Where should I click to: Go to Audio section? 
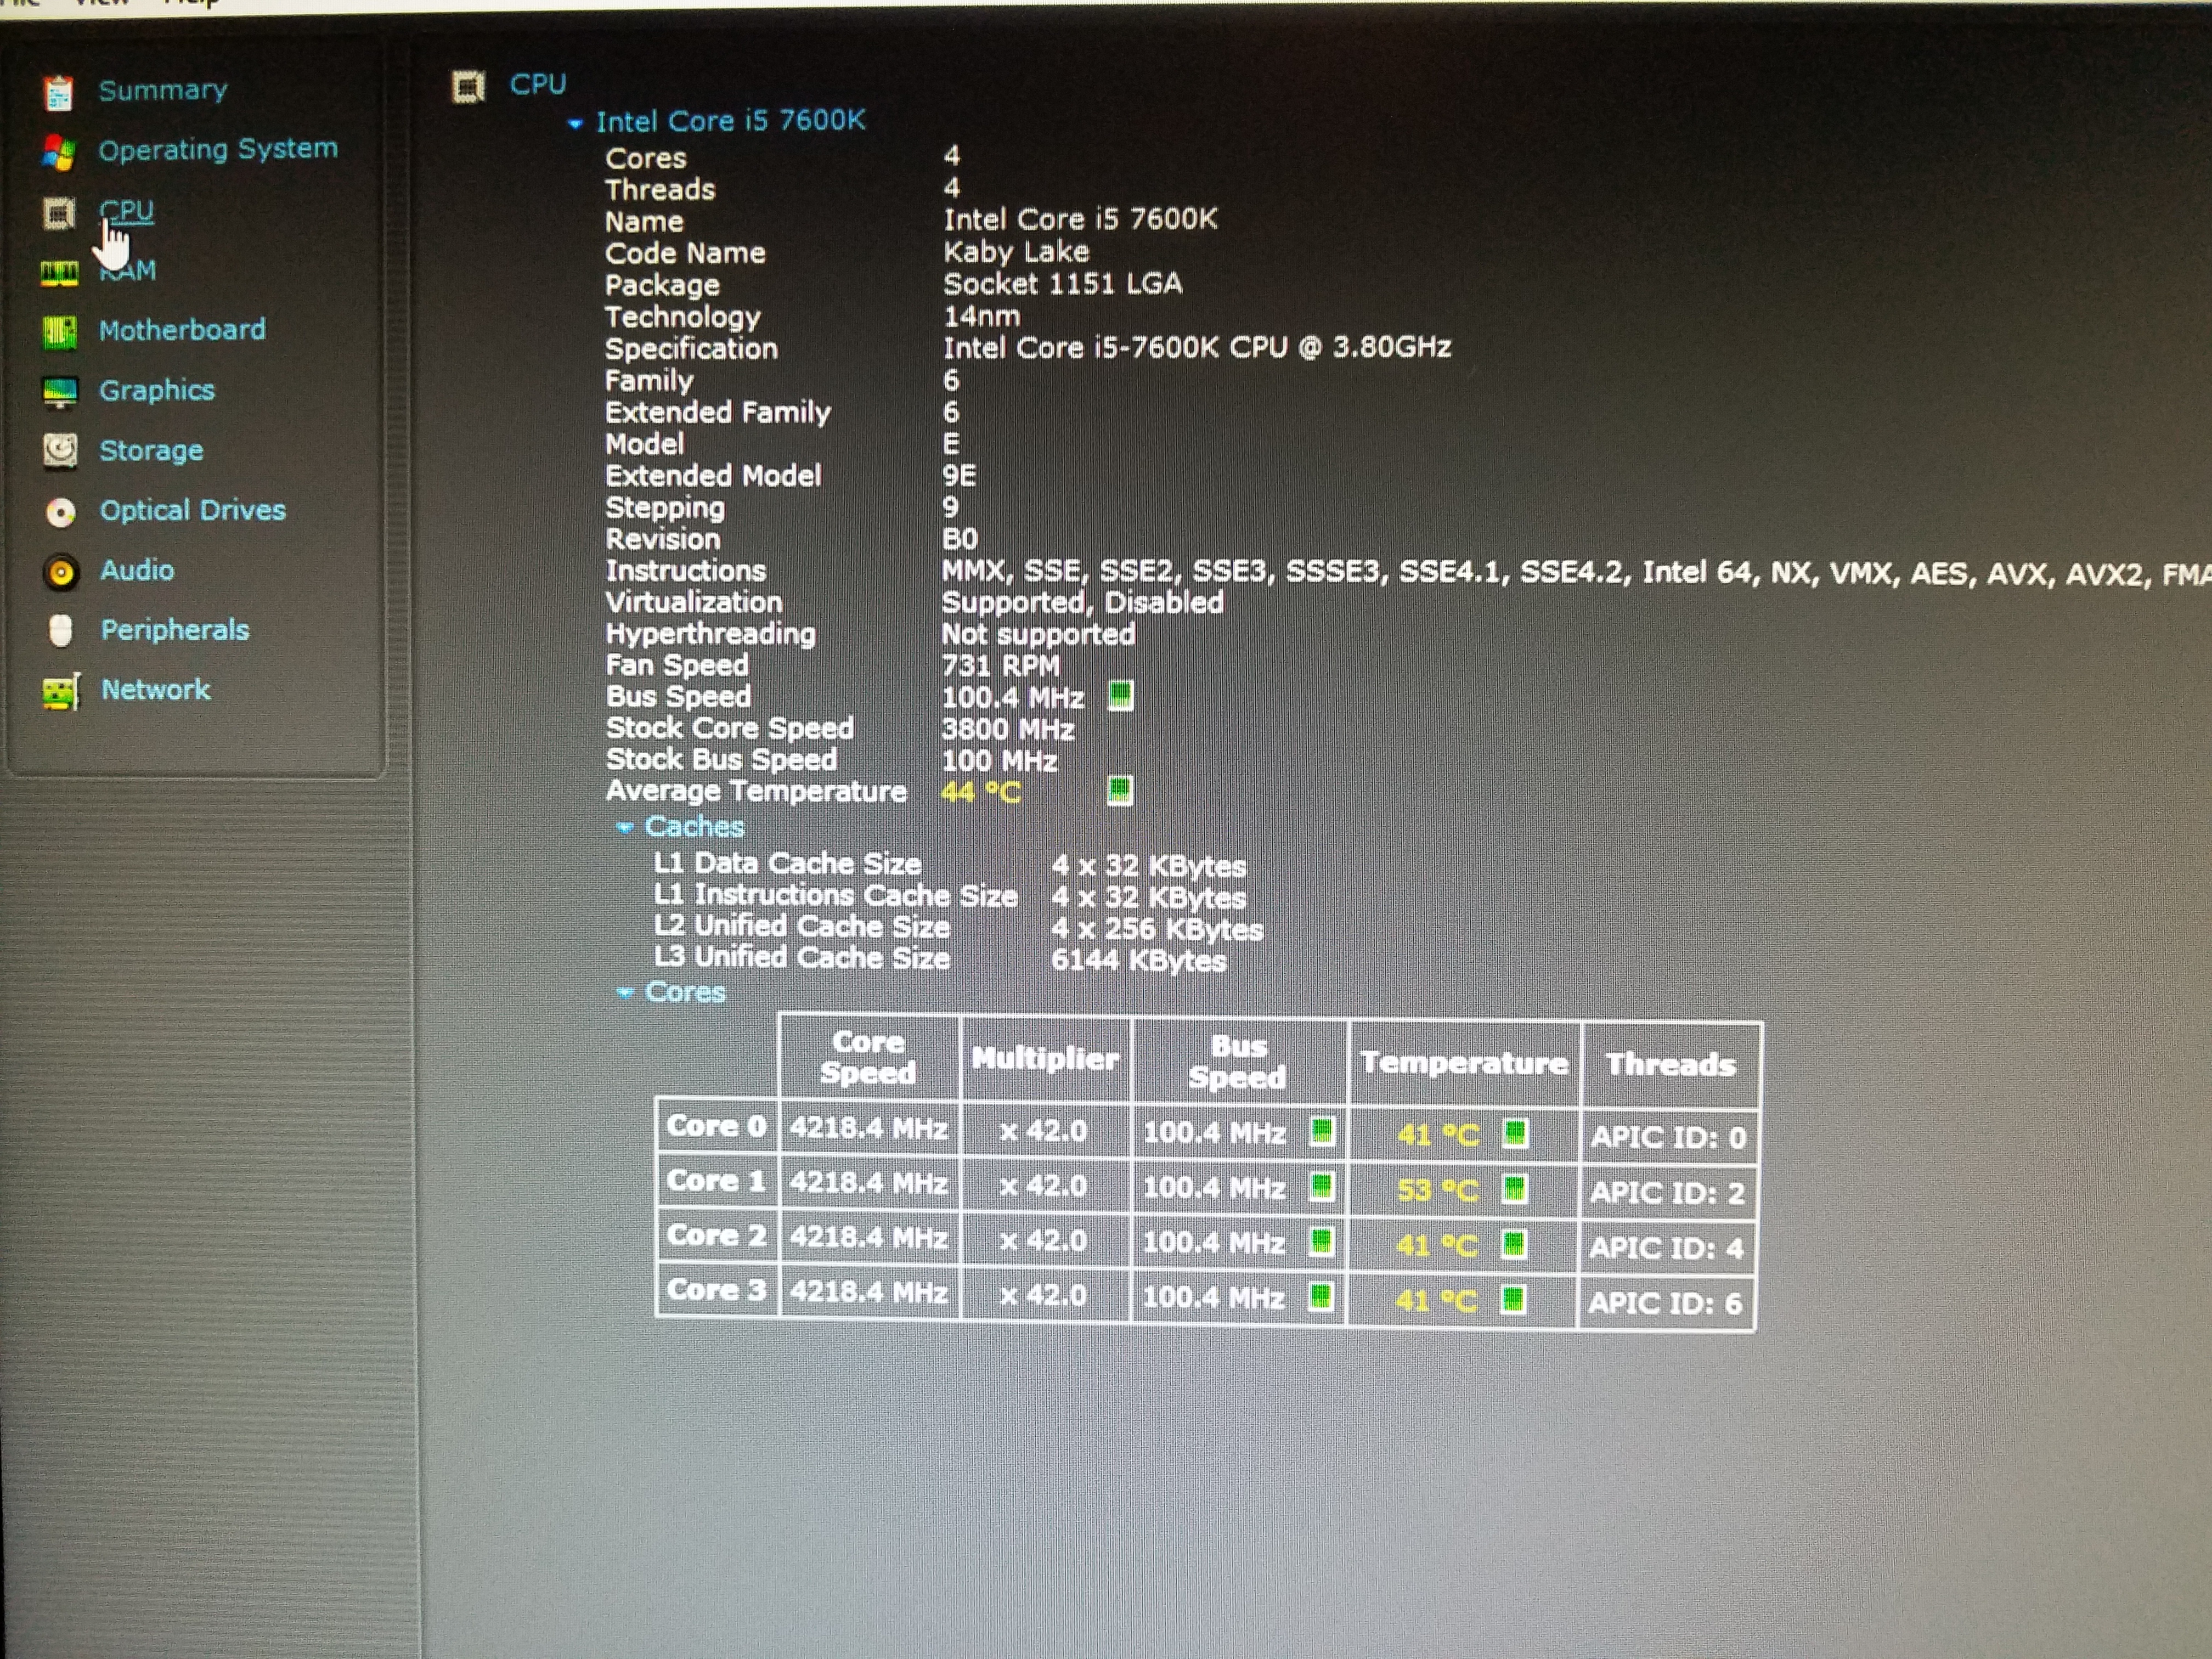(138, 570)
